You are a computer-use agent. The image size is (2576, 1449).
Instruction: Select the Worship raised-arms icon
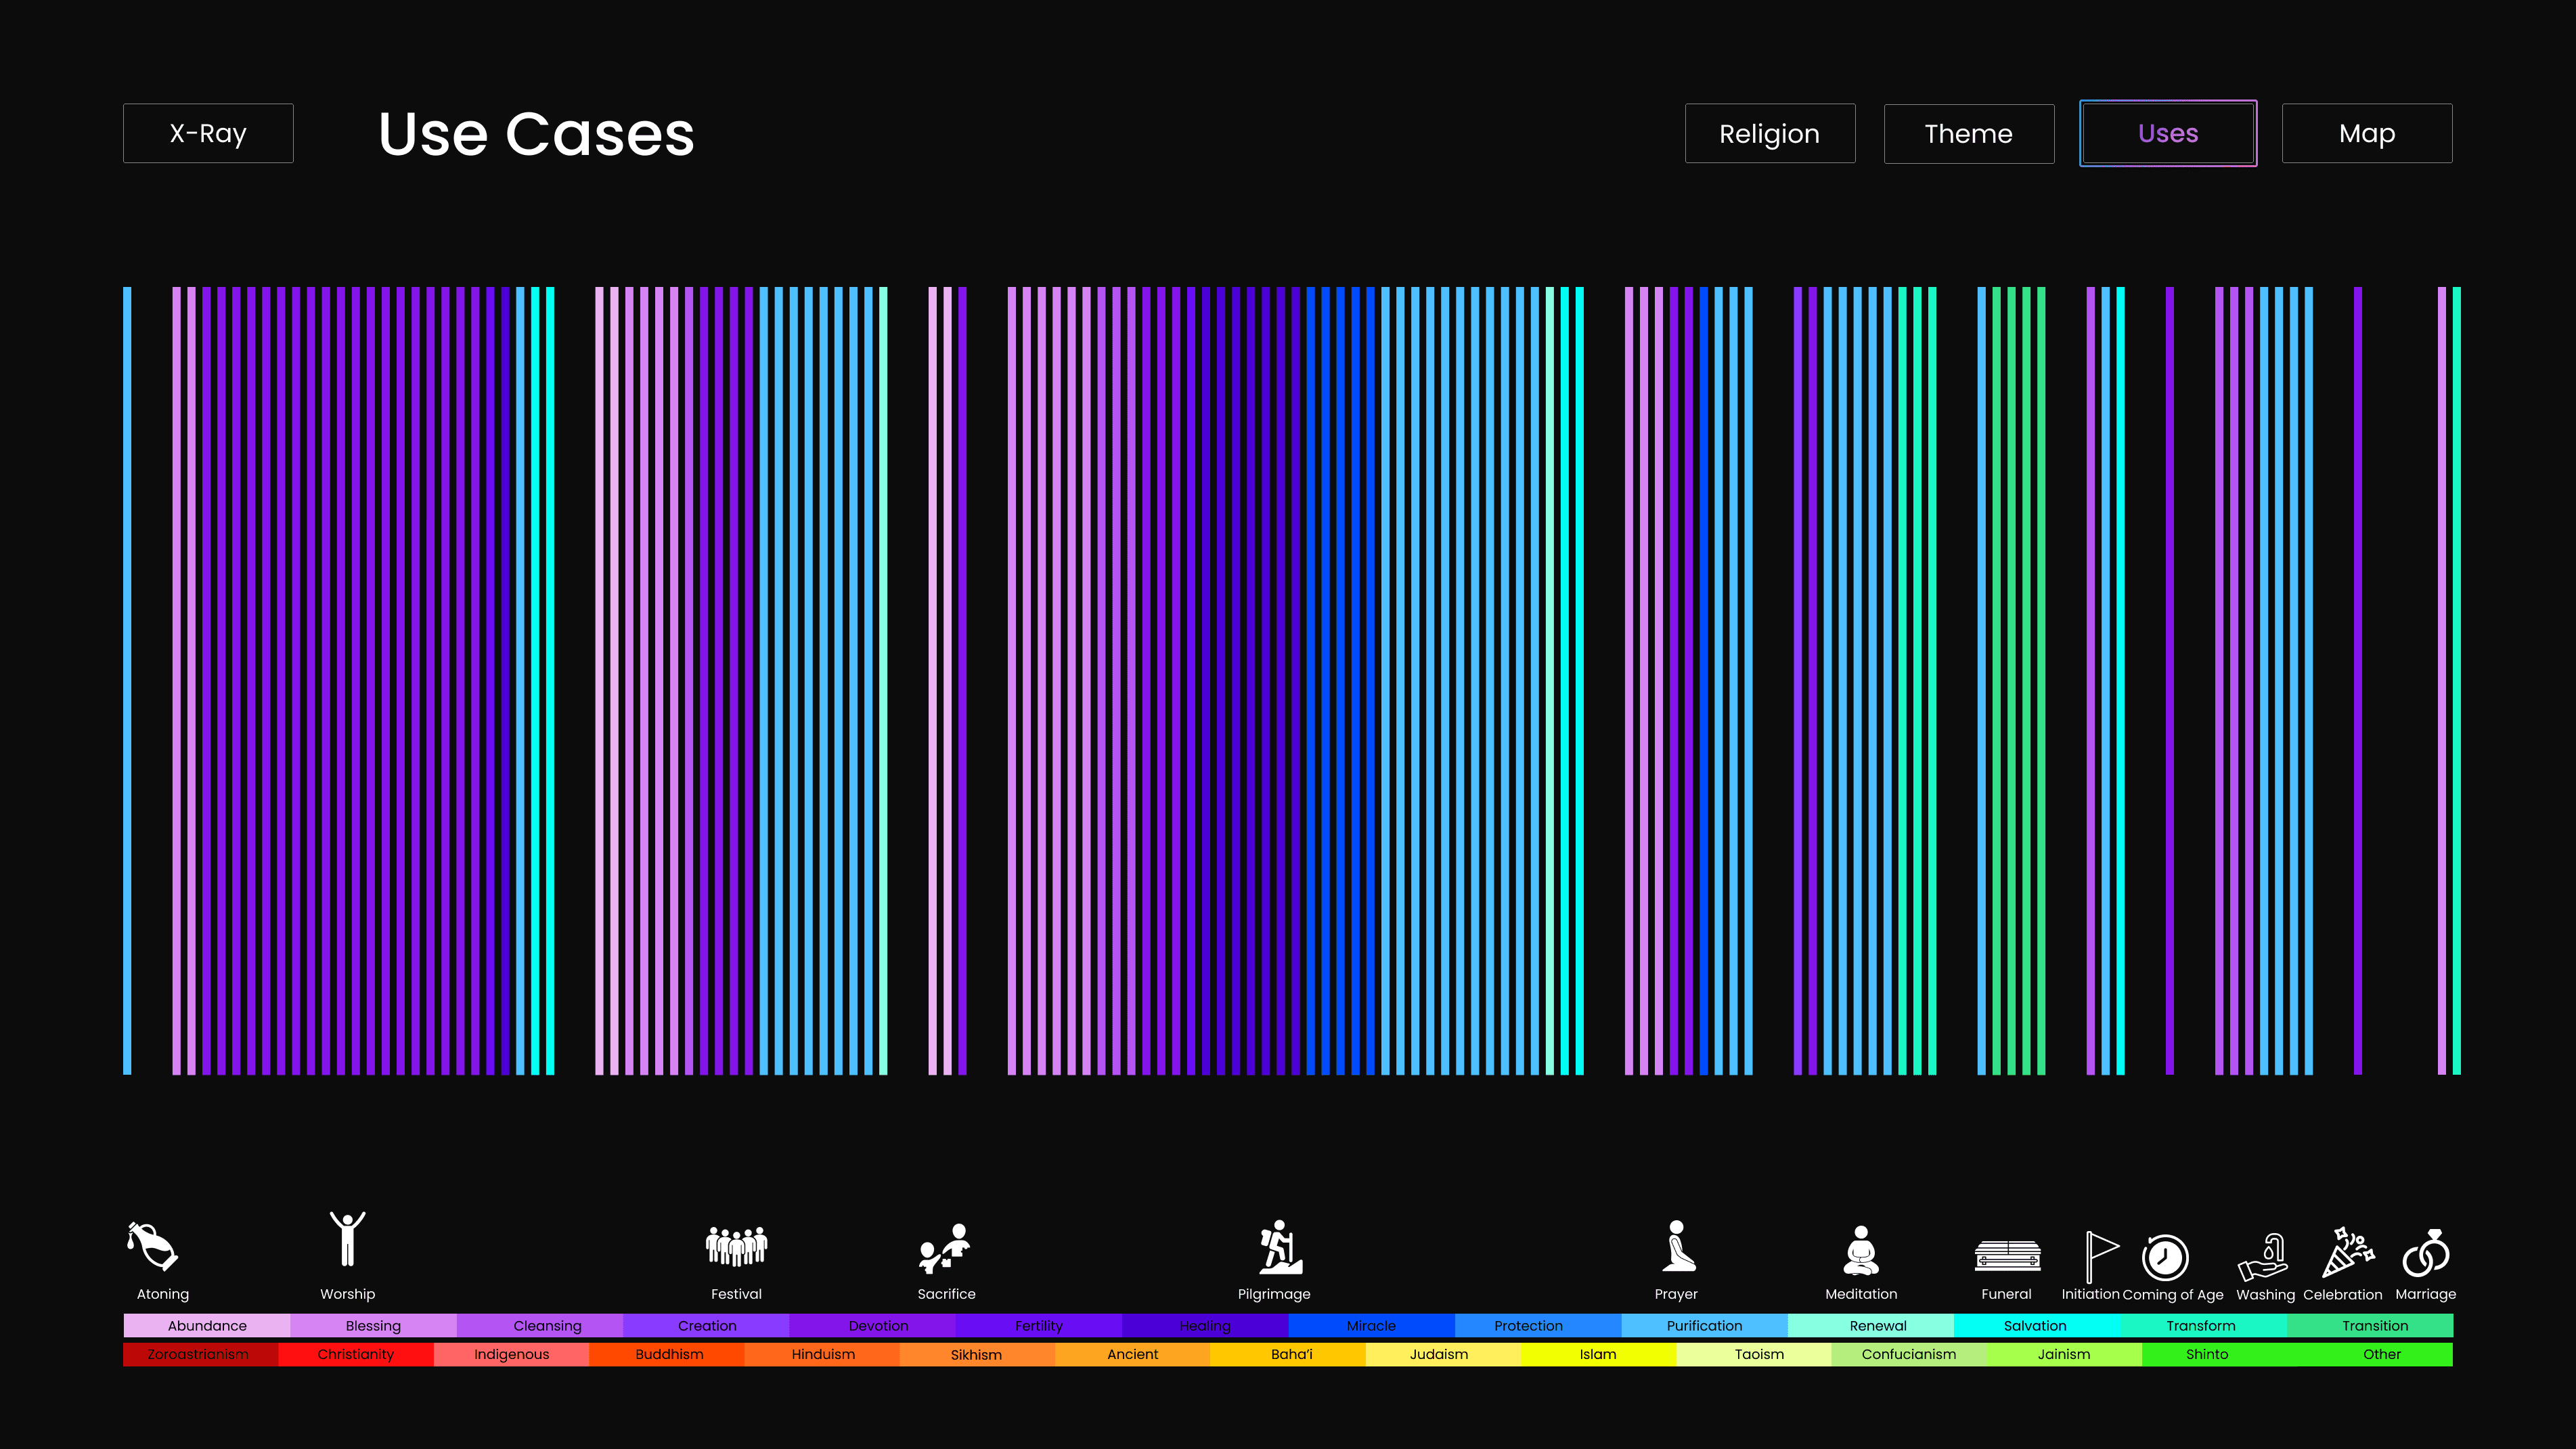pyautogui.click(x=347, y=1240)
